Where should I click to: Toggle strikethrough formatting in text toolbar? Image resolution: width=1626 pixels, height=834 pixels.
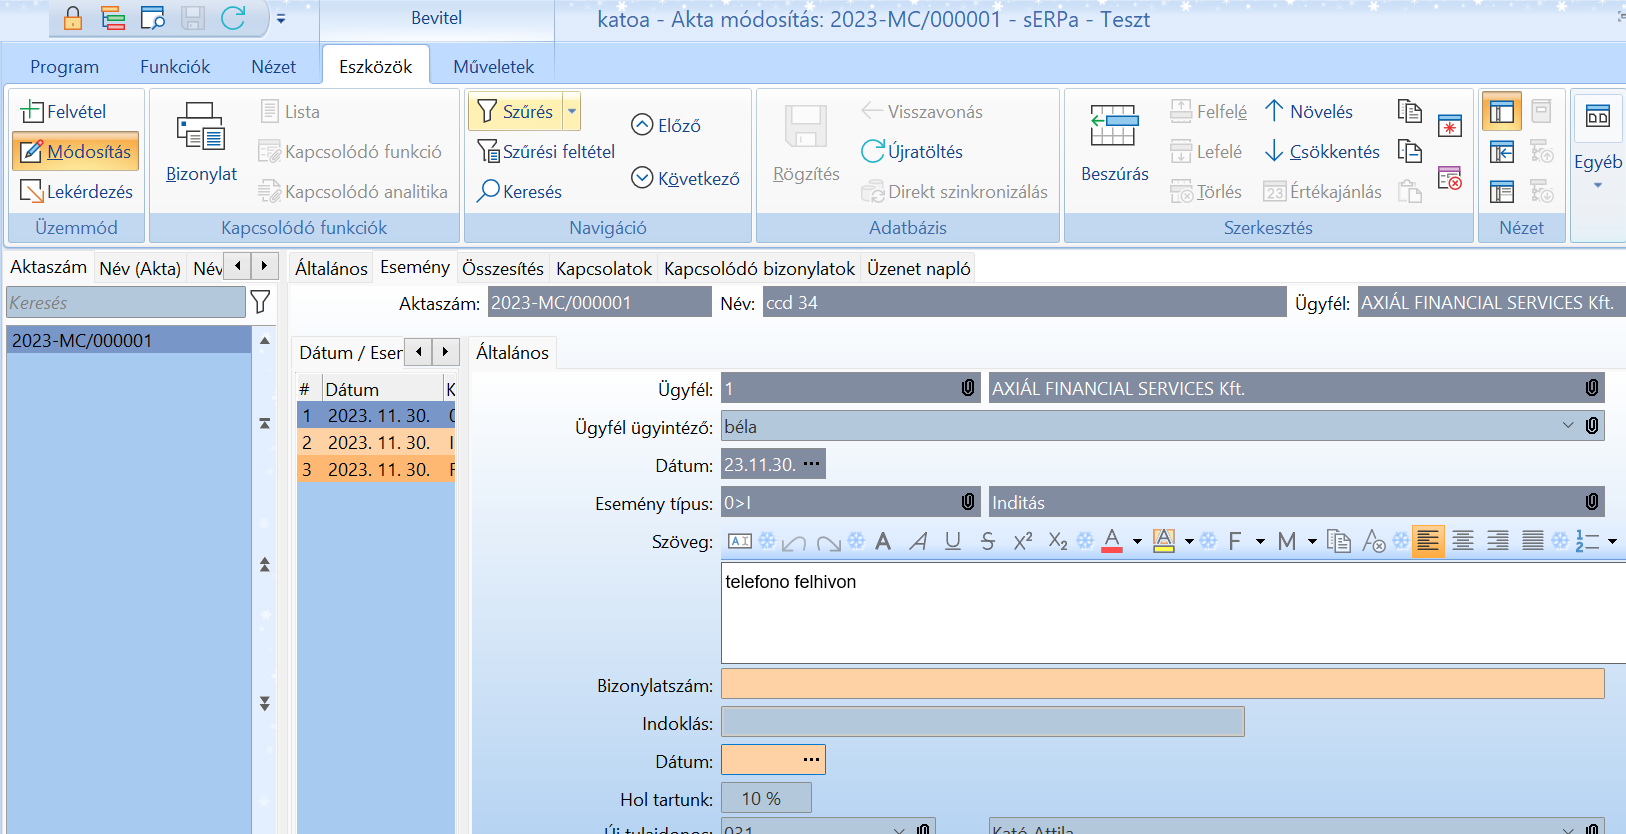click(987, 541)
